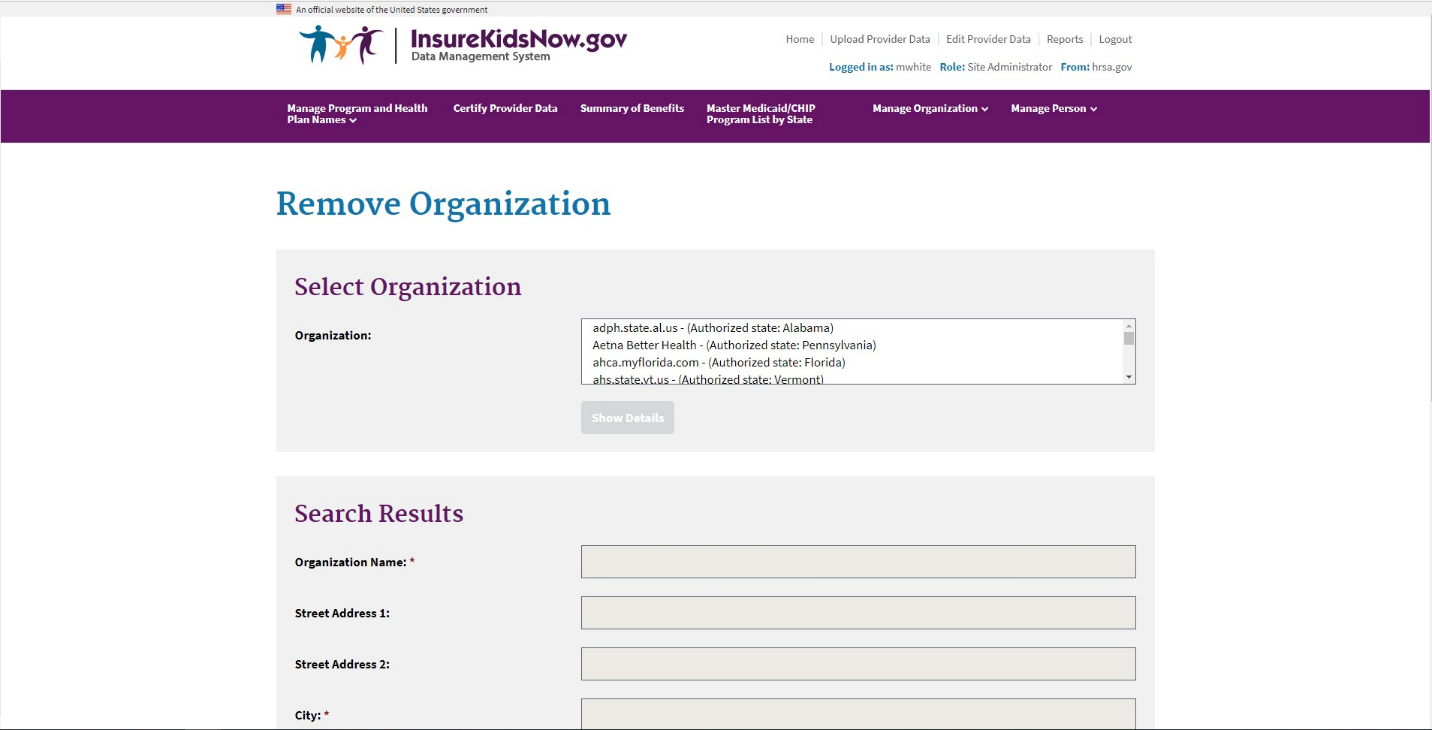Click organization list scroll up arrow
Image resolution: width=1432 pixels, height=730 pixels.
[x=1129, y=326]
